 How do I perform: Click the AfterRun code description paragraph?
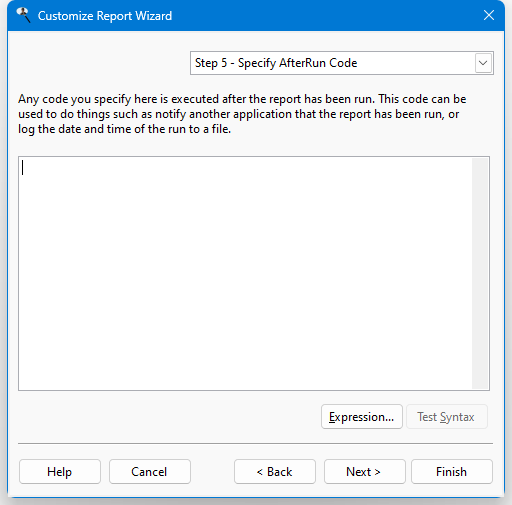click(x=242, y=114)
